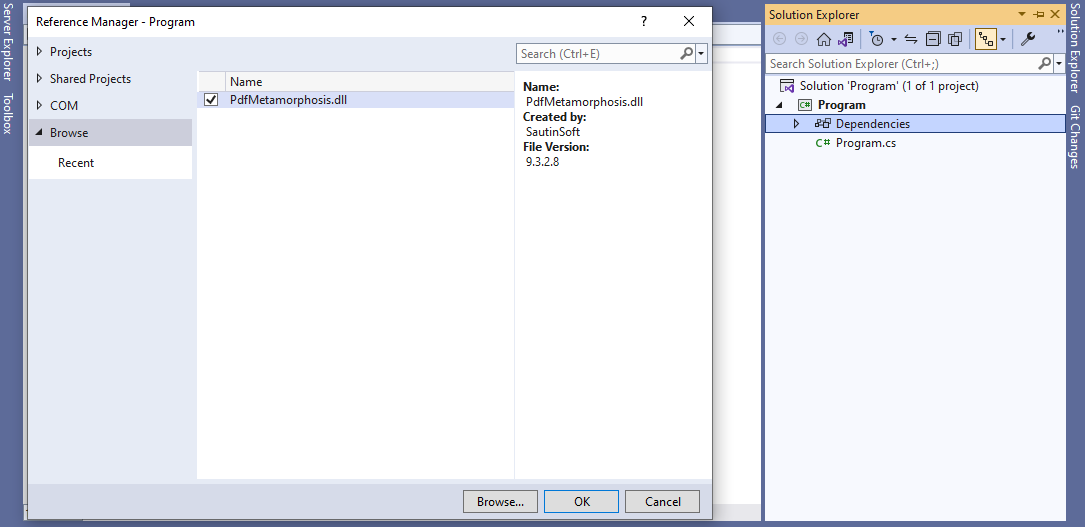Image resolution: width=1090 pixels, height=532 pixels.
Task: Open the Git Changes side tab
Action: (1075, 137)
